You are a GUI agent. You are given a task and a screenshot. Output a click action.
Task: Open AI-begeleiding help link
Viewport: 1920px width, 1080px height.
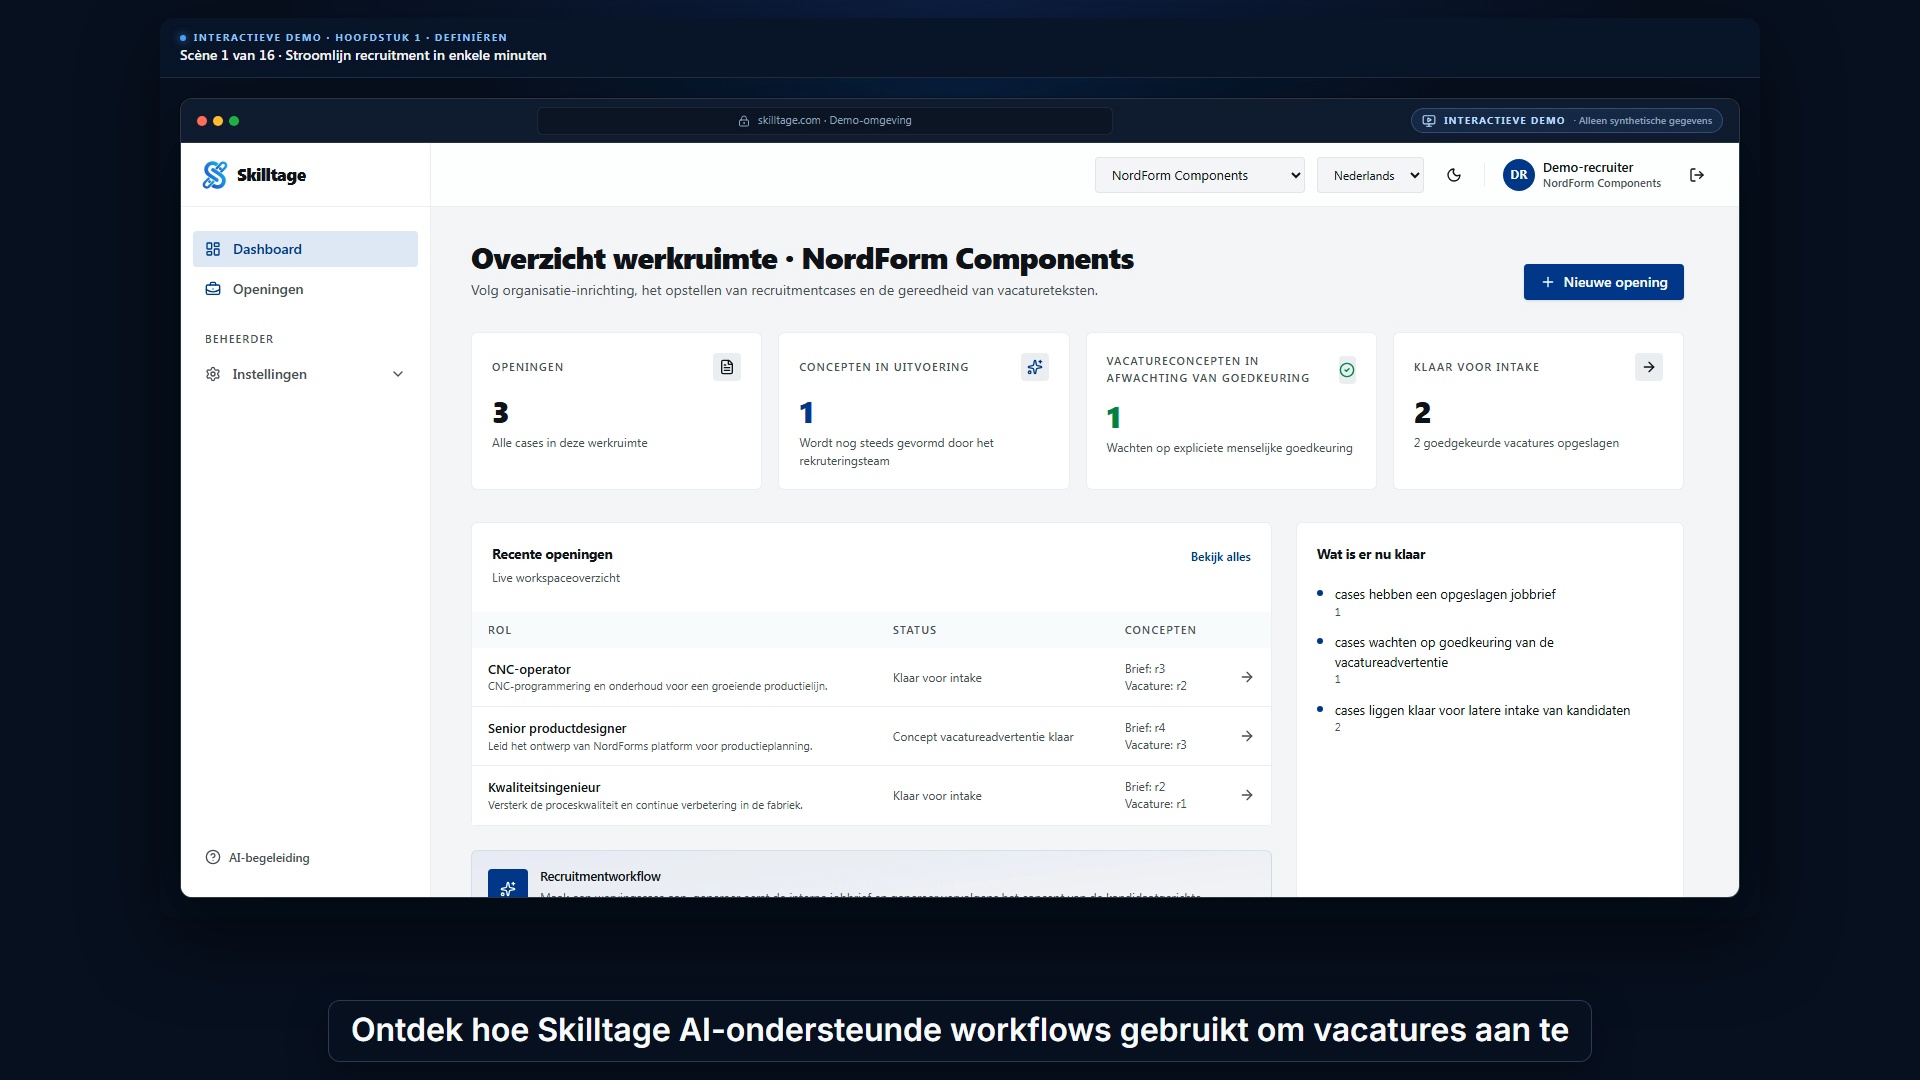257,857
